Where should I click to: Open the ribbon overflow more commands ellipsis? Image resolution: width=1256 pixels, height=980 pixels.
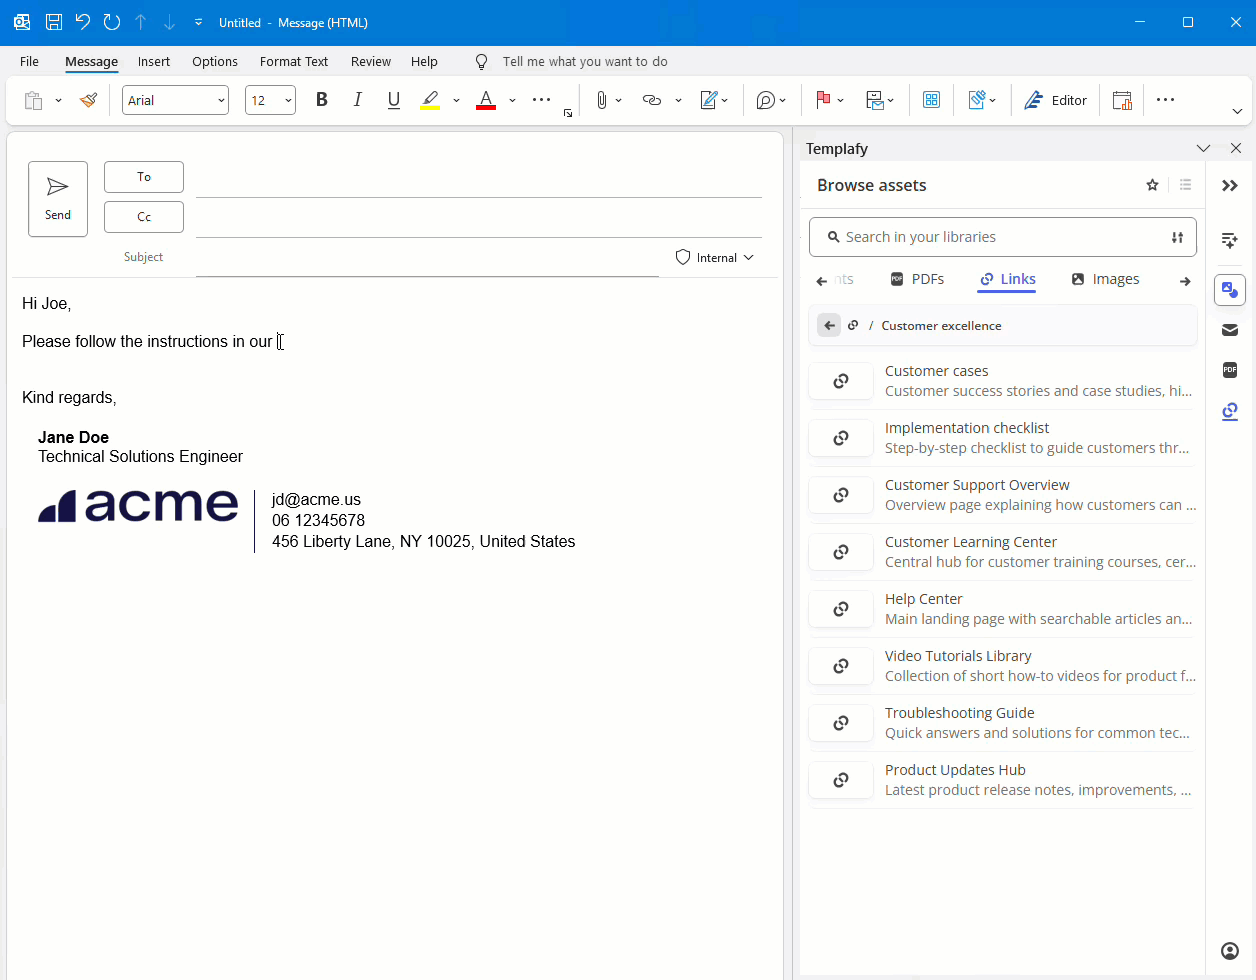click(1165, 100)
